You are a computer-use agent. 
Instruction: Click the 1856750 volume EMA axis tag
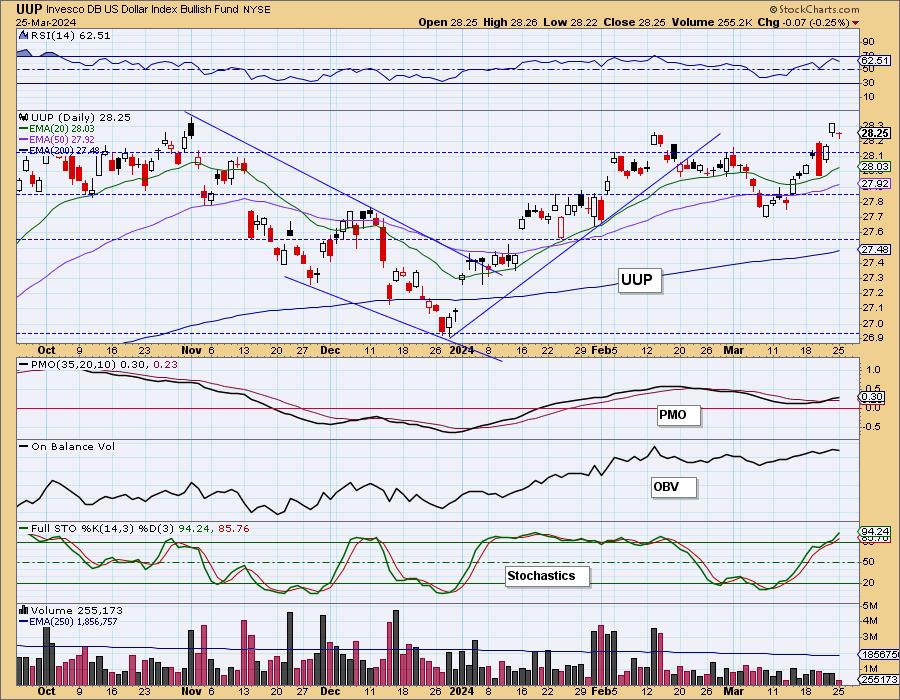(x=878, y=655)
